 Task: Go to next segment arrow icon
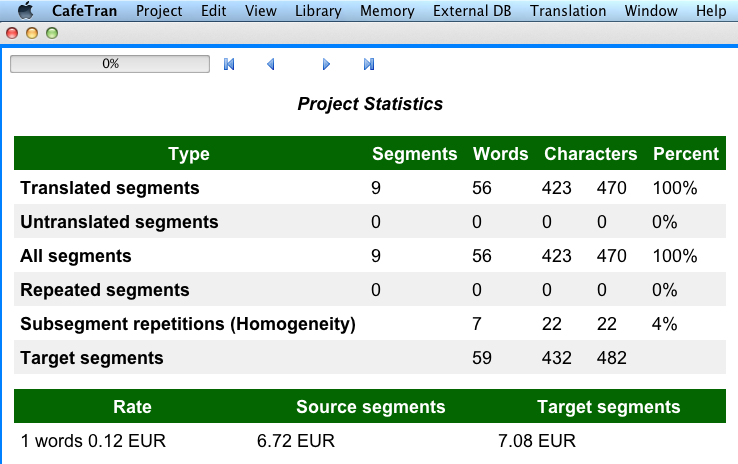[x=326, y=64]
